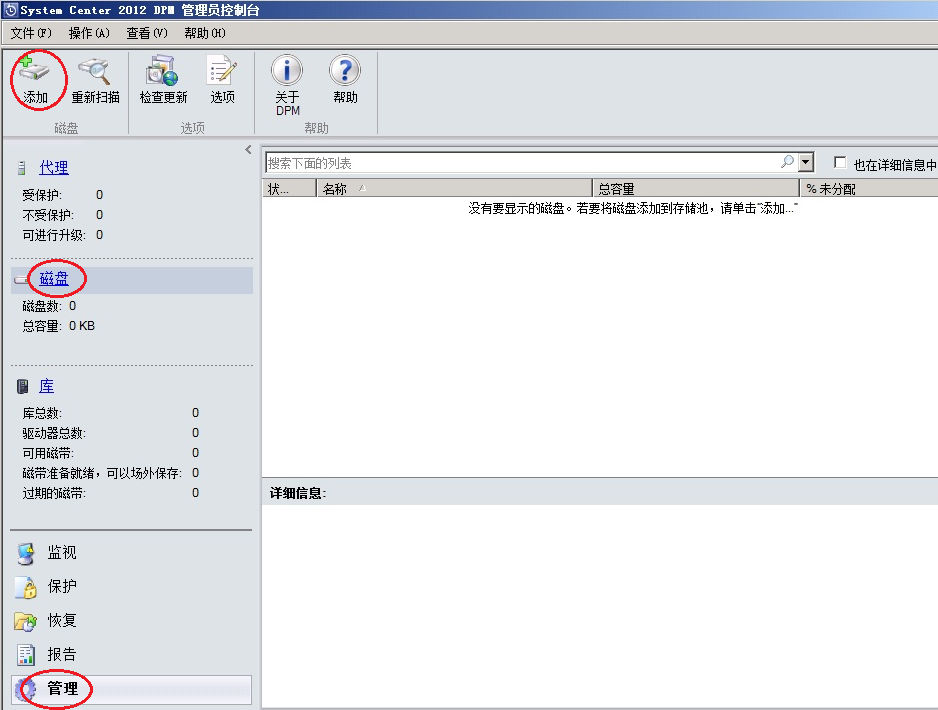Click in the 搜索下面的列表 search field
The width and height of the screenshot is (938, 710).
[x=522, y=163]
